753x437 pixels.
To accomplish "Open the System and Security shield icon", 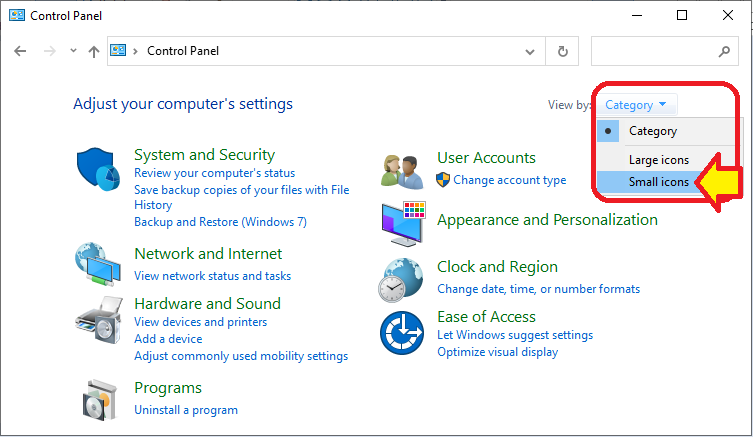I will 98,169.
